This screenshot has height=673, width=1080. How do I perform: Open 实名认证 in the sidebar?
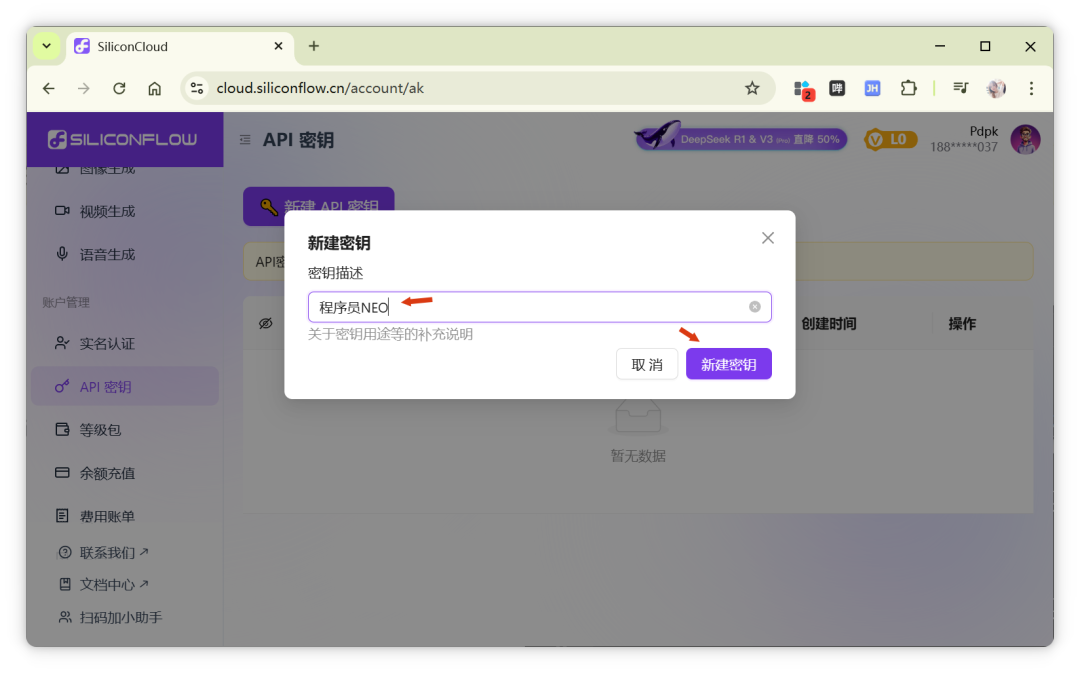pos(125,343)
